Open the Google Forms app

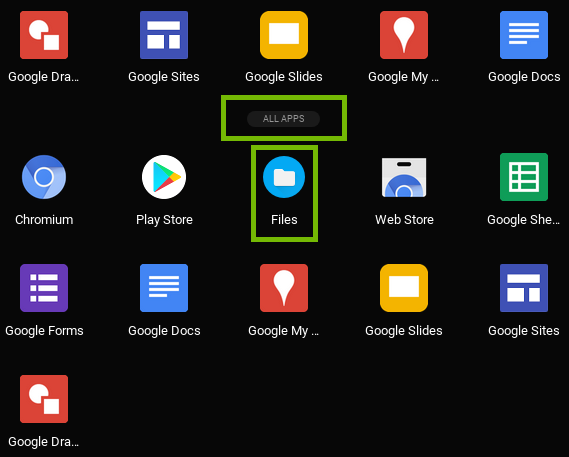pyautogui.click(x=44, y=288)
